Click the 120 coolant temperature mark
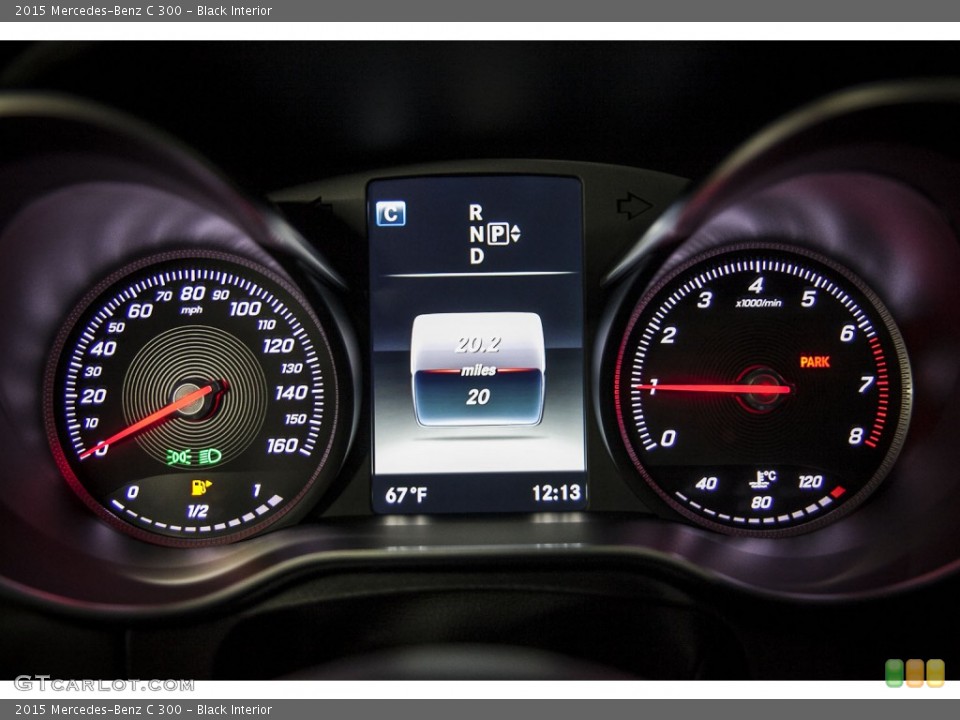The image size is (960, 720). (810, 482)
